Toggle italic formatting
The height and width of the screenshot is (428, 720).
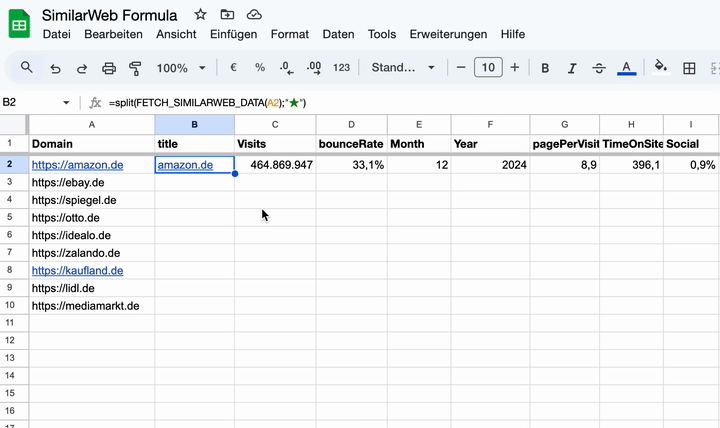pos(572,68)
